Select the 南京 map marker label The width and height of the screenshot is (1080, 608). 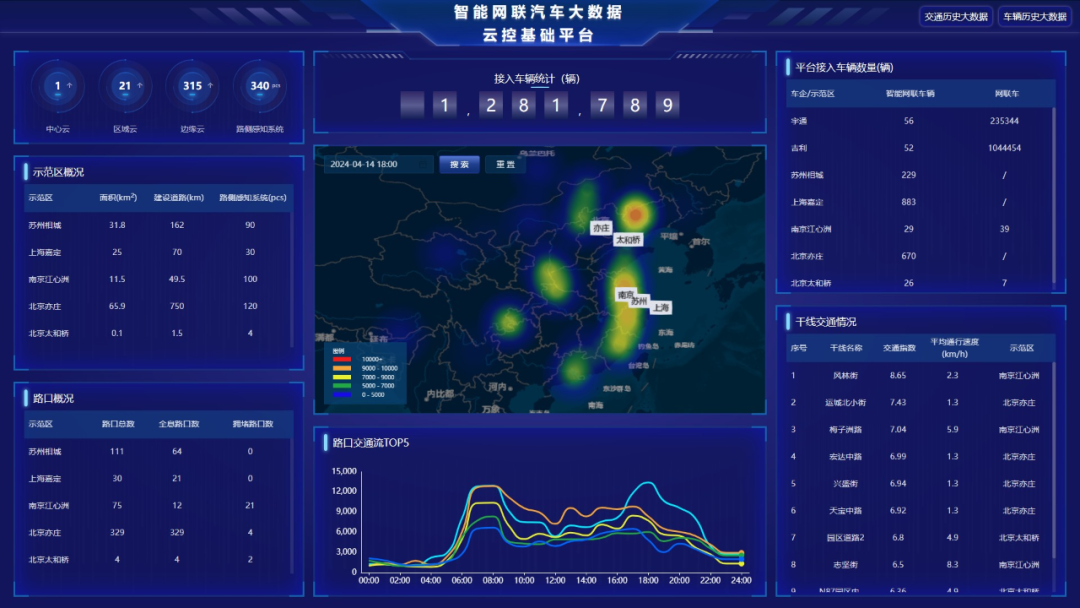(626, 295)
